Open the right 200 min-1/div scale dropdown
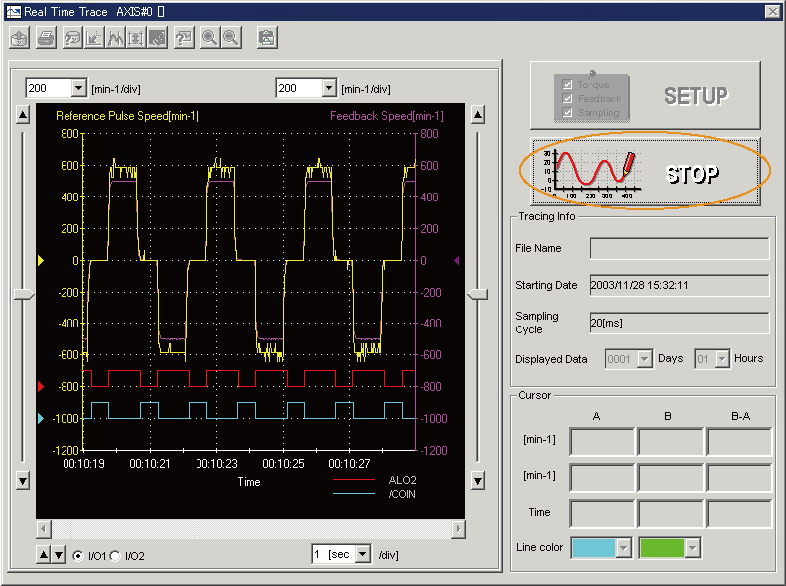Viewport: 786px width, 586px height. click(329, 88)
